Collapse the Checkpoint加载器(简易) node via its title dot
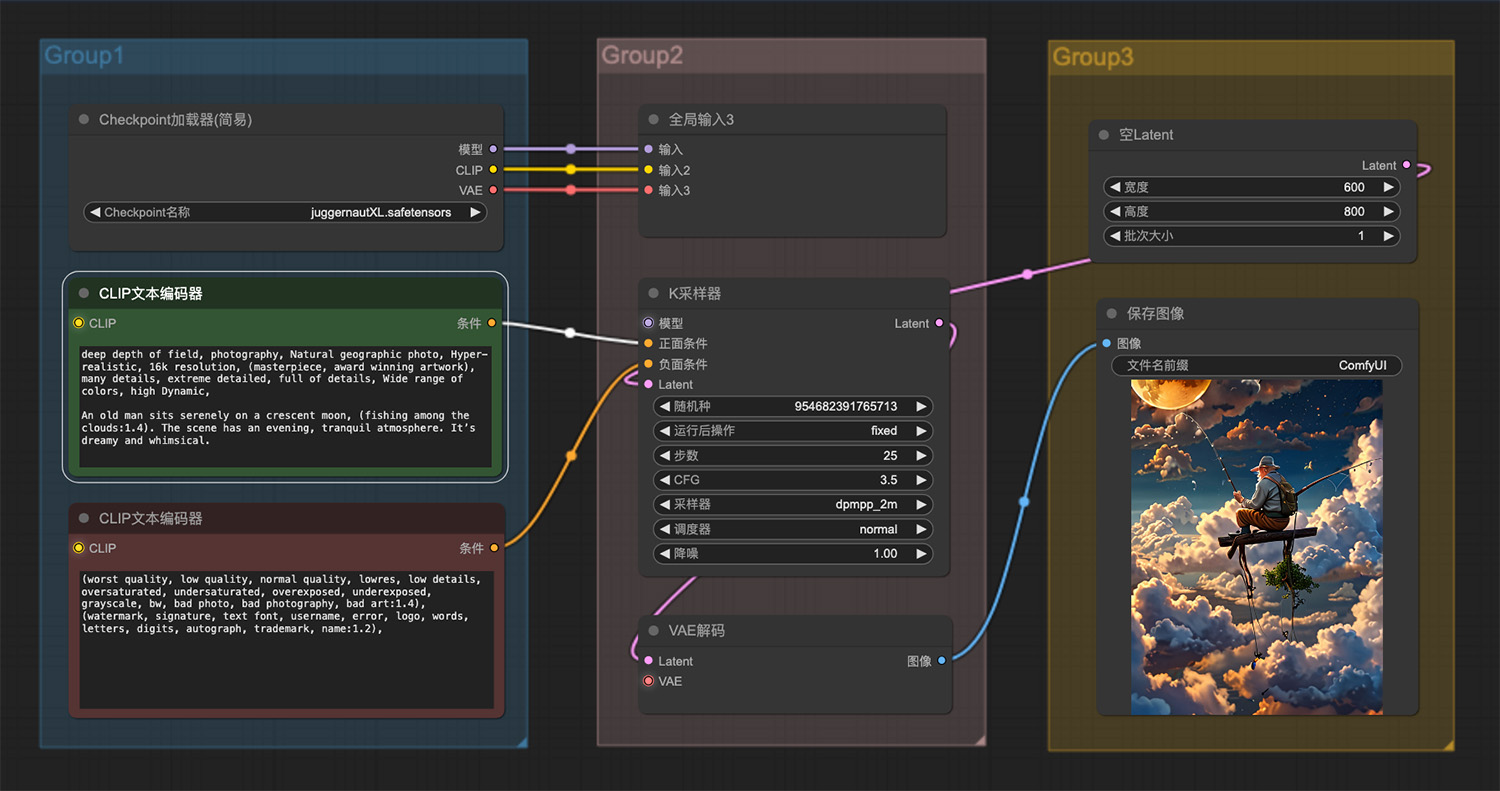Image resolution: width=1500 pixels, height=791 pixels. 84,120
